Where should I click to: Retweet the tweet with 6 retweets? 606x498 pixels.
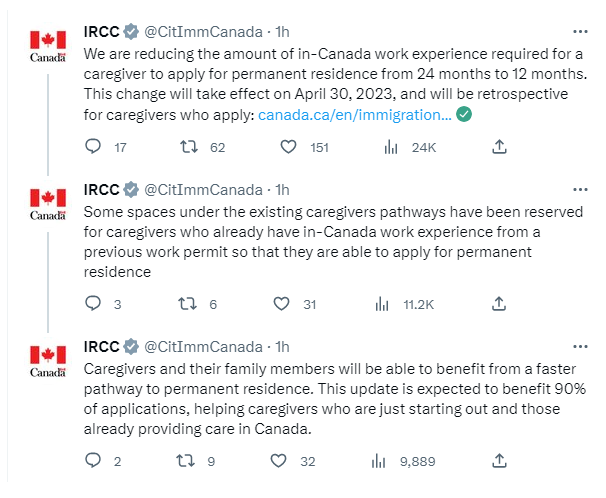[x=187, y=304]
